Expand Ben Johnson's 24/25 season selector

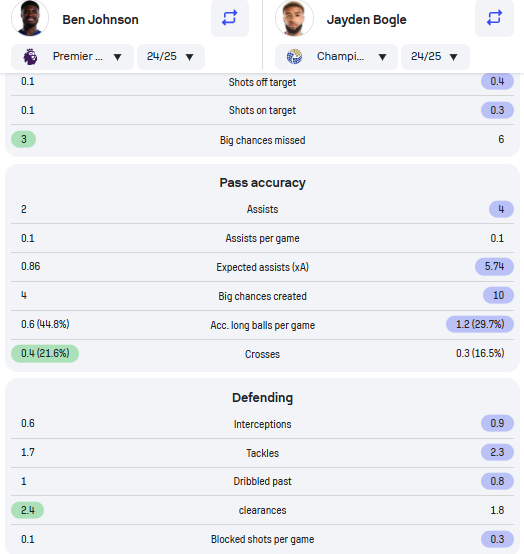pyautogui.click(x=171, y=57)
